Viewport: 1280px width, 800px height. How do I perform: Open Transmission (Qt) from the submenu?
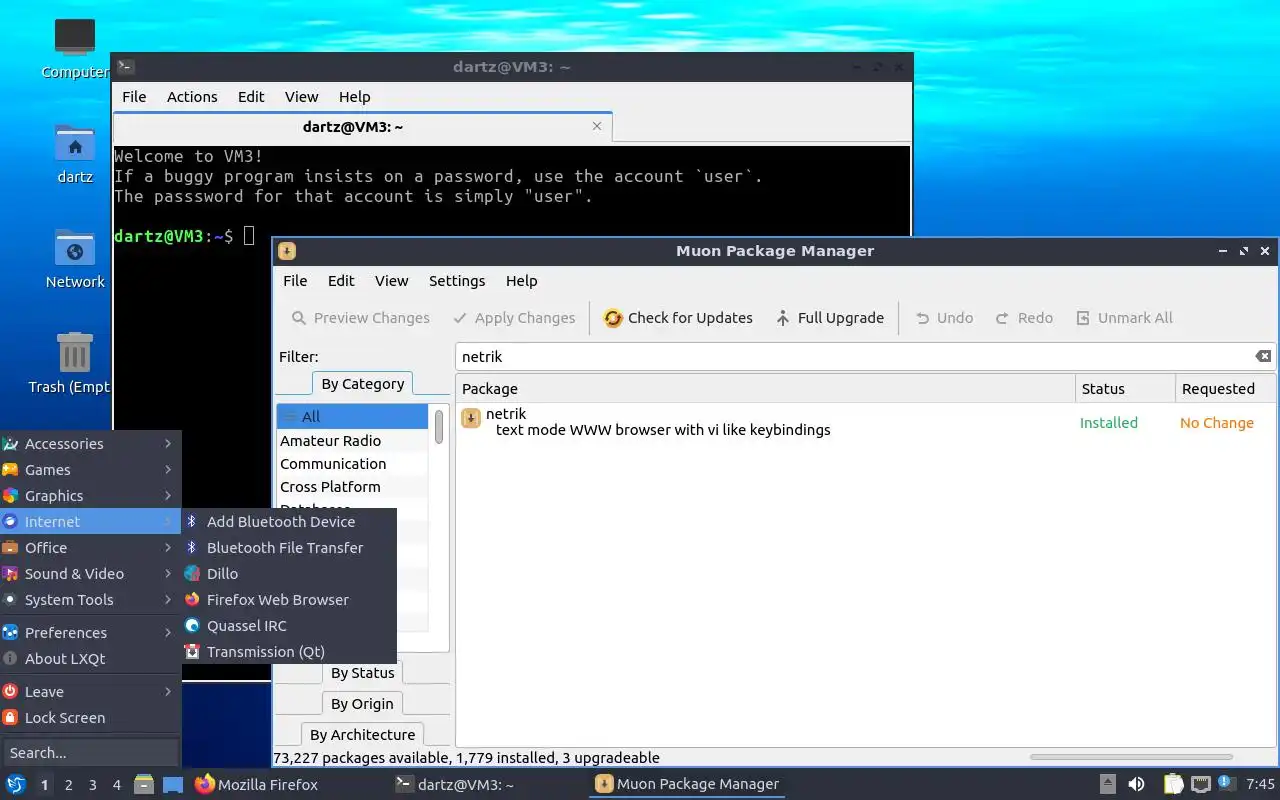289,652
